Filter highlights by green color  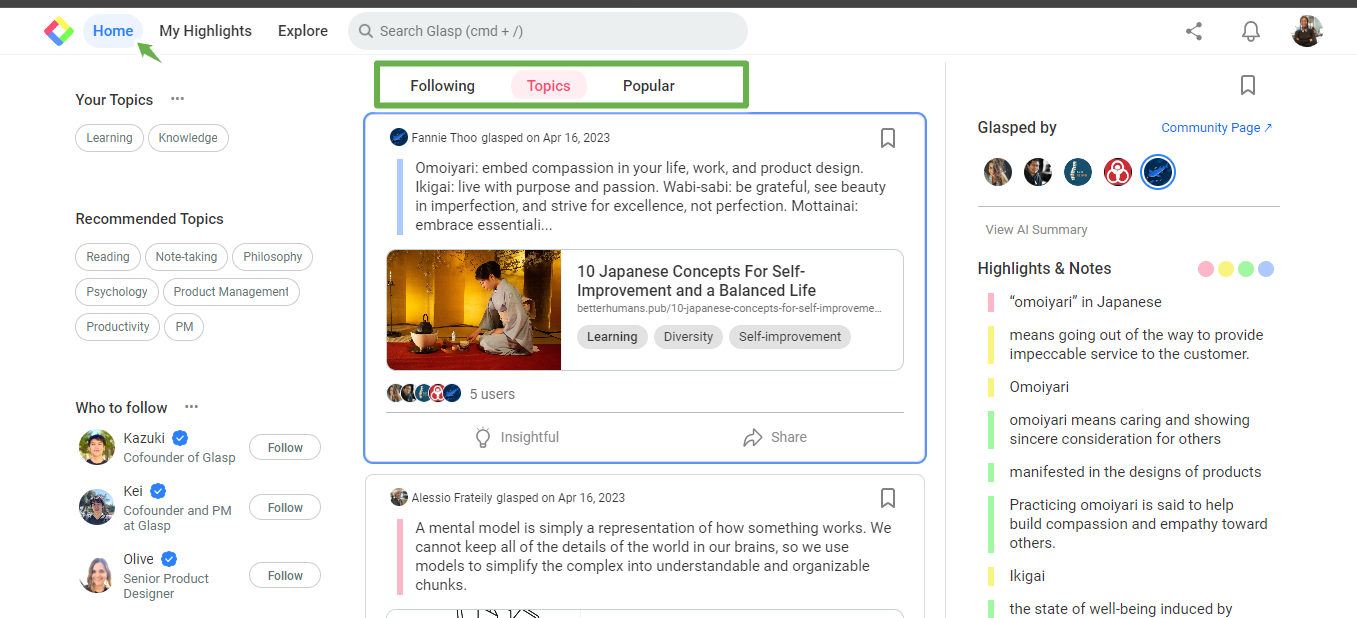1246,269
